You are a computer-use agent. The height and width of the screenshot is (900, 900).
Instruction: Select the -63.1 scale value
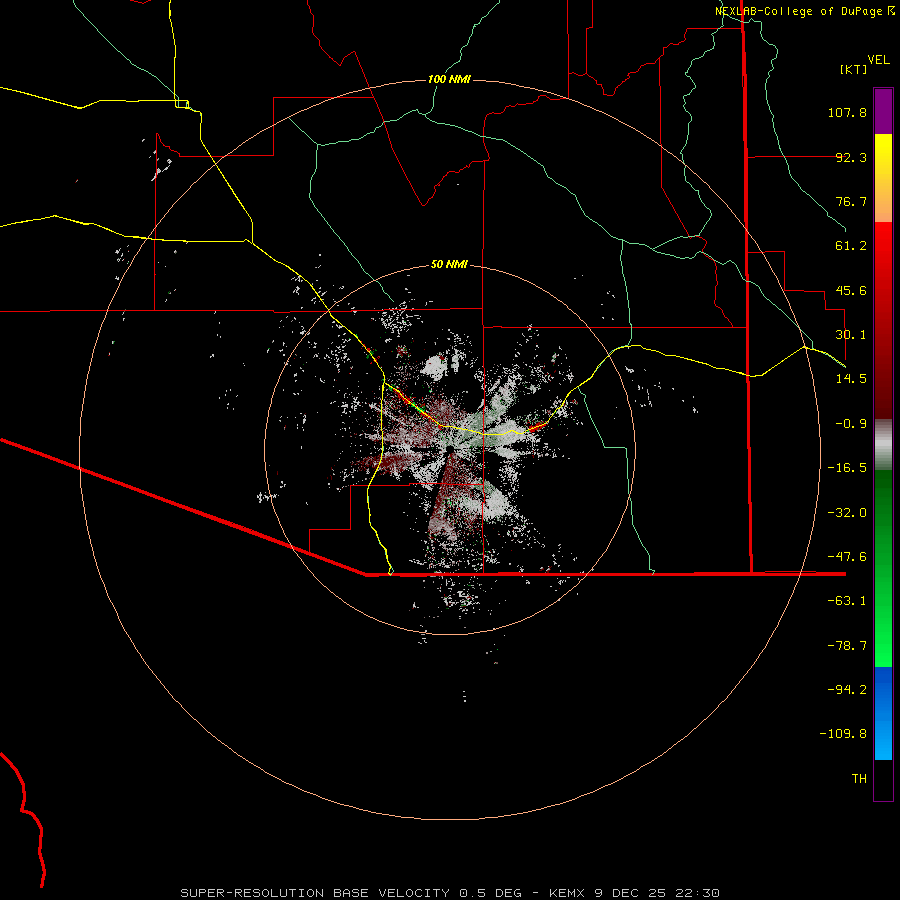(x=847, y=601)
